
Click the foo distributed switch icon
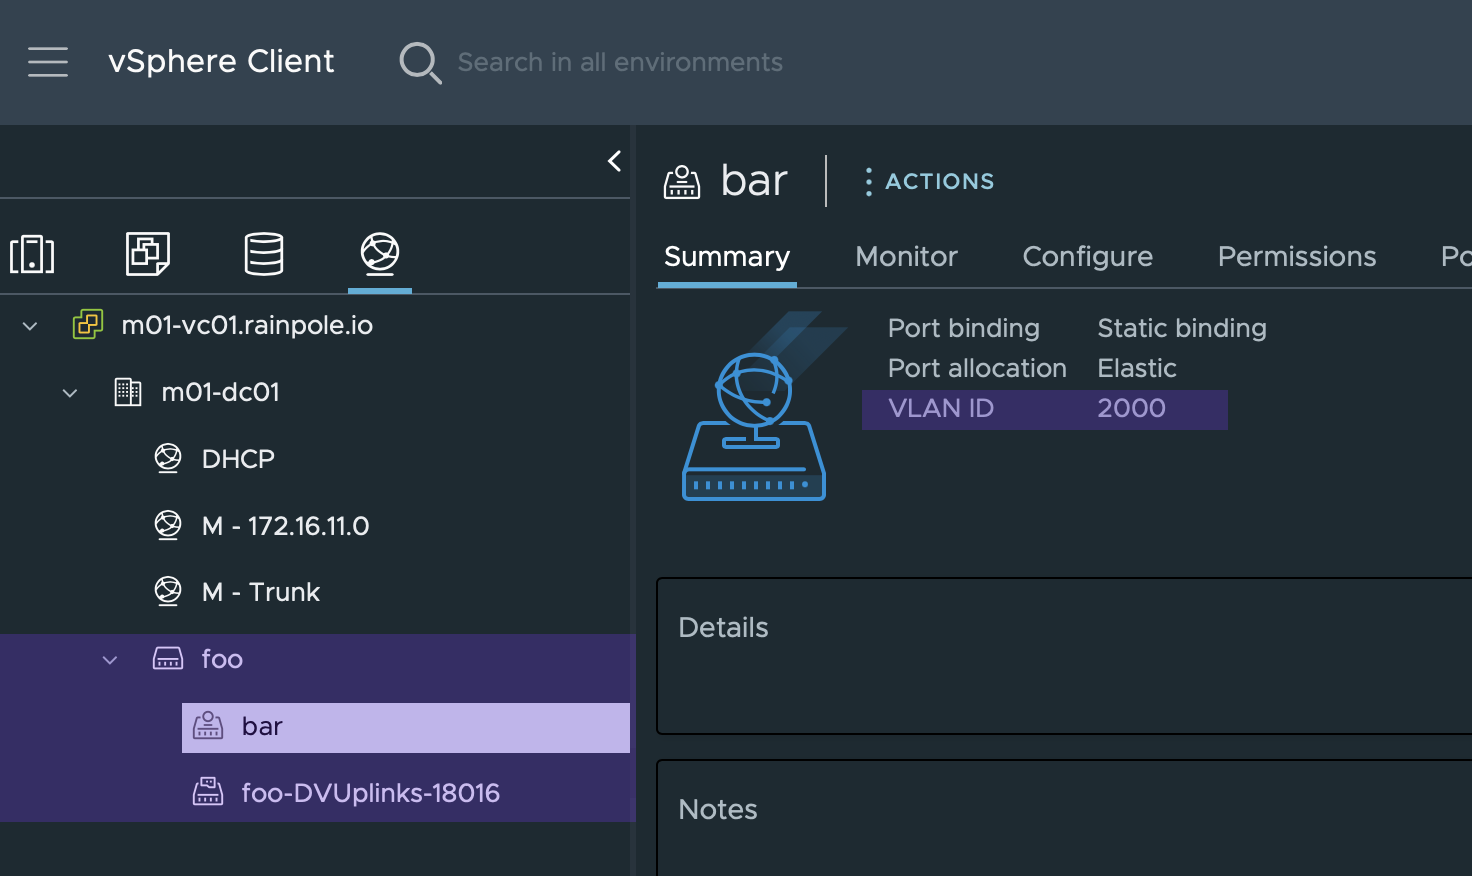168,658
